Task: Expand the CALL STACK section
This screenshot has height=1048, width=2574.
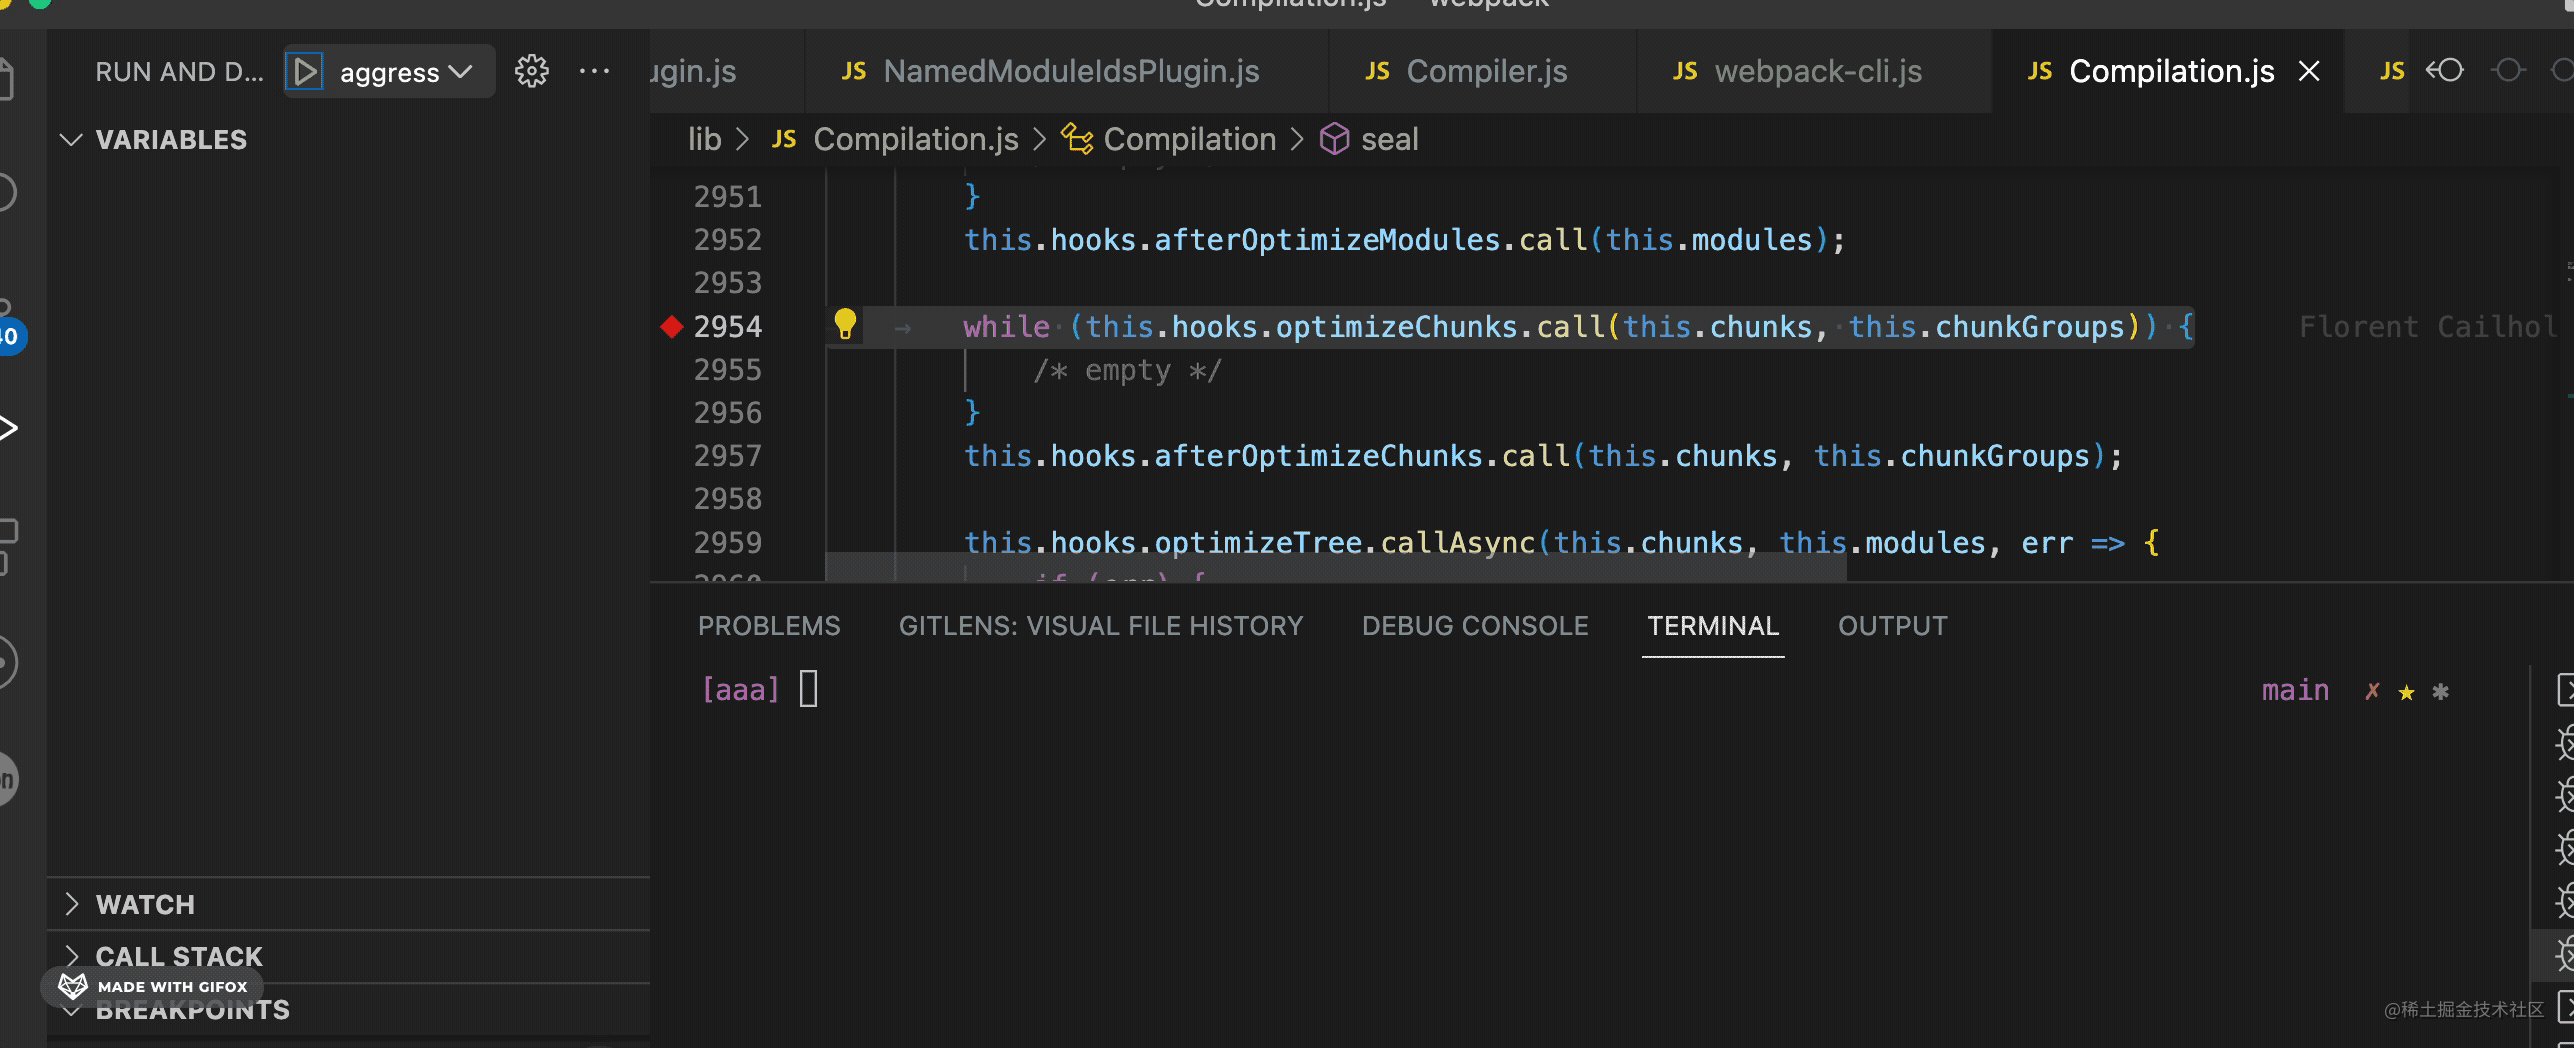Action: click(71, 957)
